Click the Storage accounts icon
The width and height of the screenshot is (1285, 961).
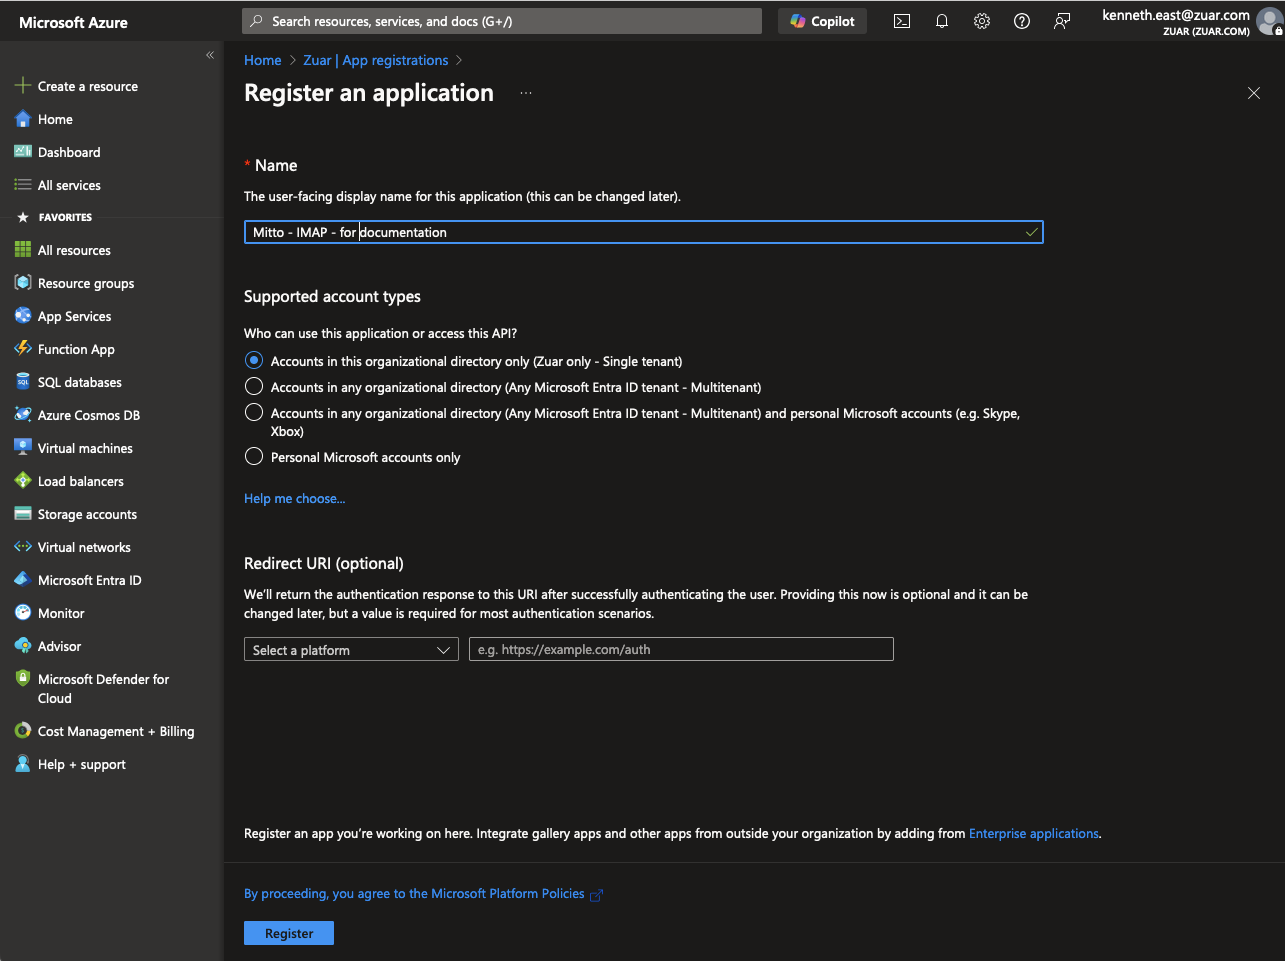click(x=22, y=514)
